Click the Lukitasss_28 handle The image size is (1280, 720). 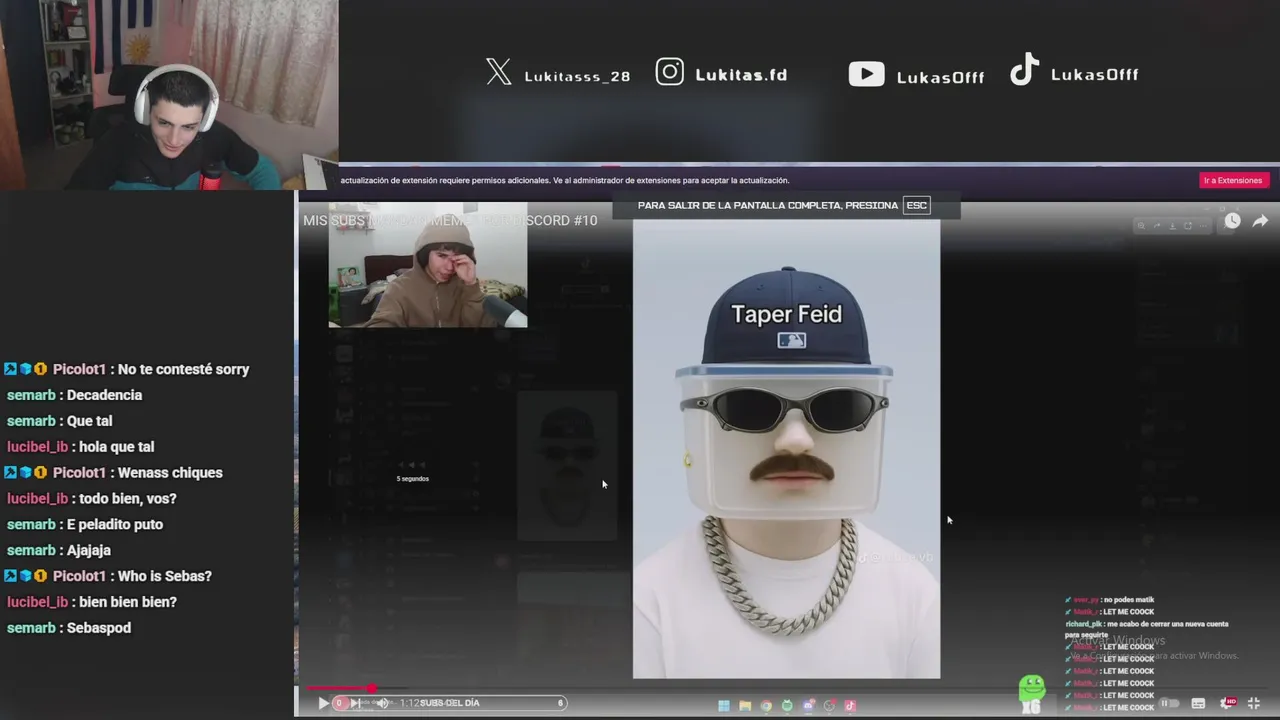(x=577, y=76)
